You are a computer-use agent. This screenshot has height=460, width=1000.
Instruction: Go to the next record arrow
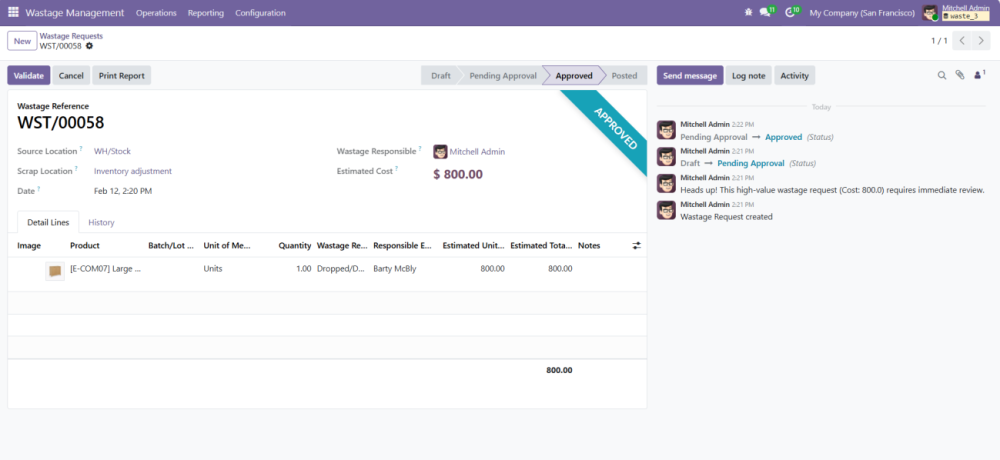pyautogui.click(x=983, y=41)
